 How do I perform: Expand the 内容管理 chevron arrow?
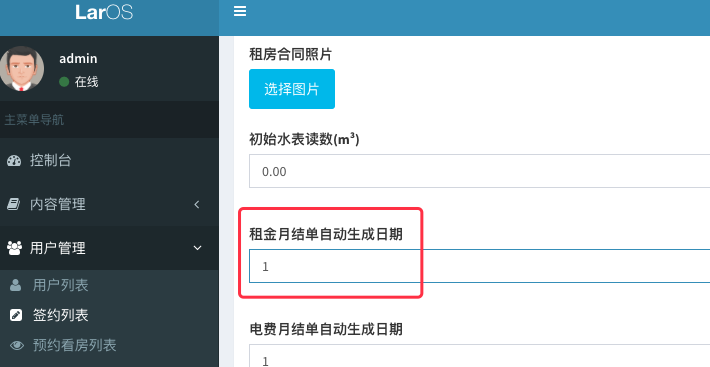(197, 205)
